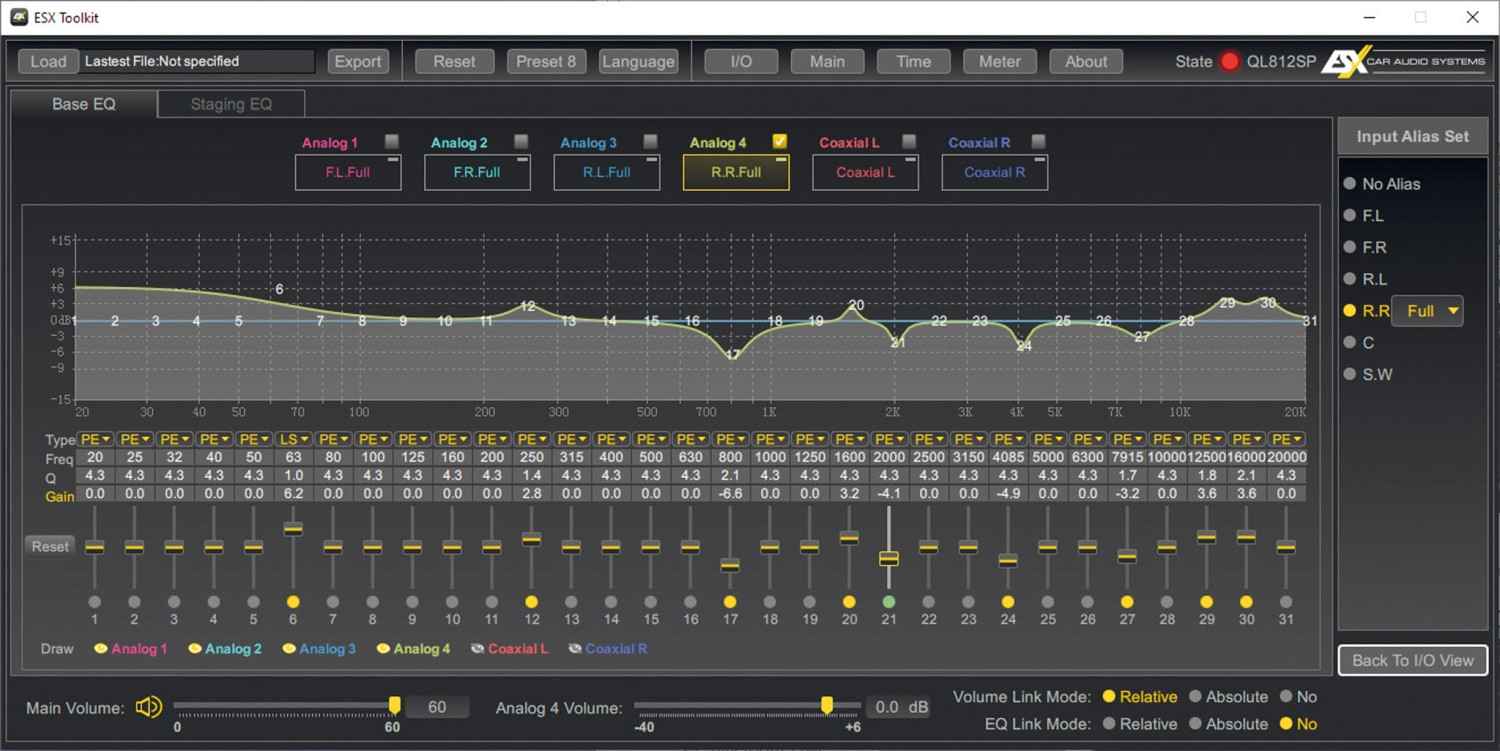Switch to the Base EQ tab
Viewport: 1500px width, 751px height.
click(x=84, y=104)
